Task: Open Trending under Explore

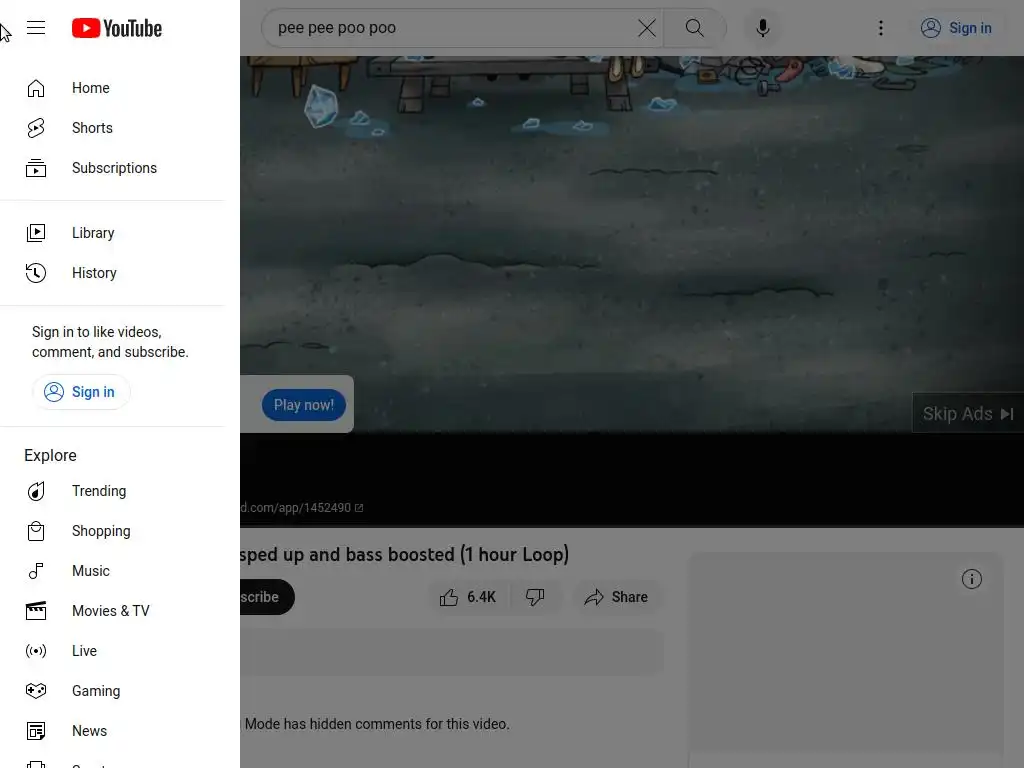Action: coord(112,491)
